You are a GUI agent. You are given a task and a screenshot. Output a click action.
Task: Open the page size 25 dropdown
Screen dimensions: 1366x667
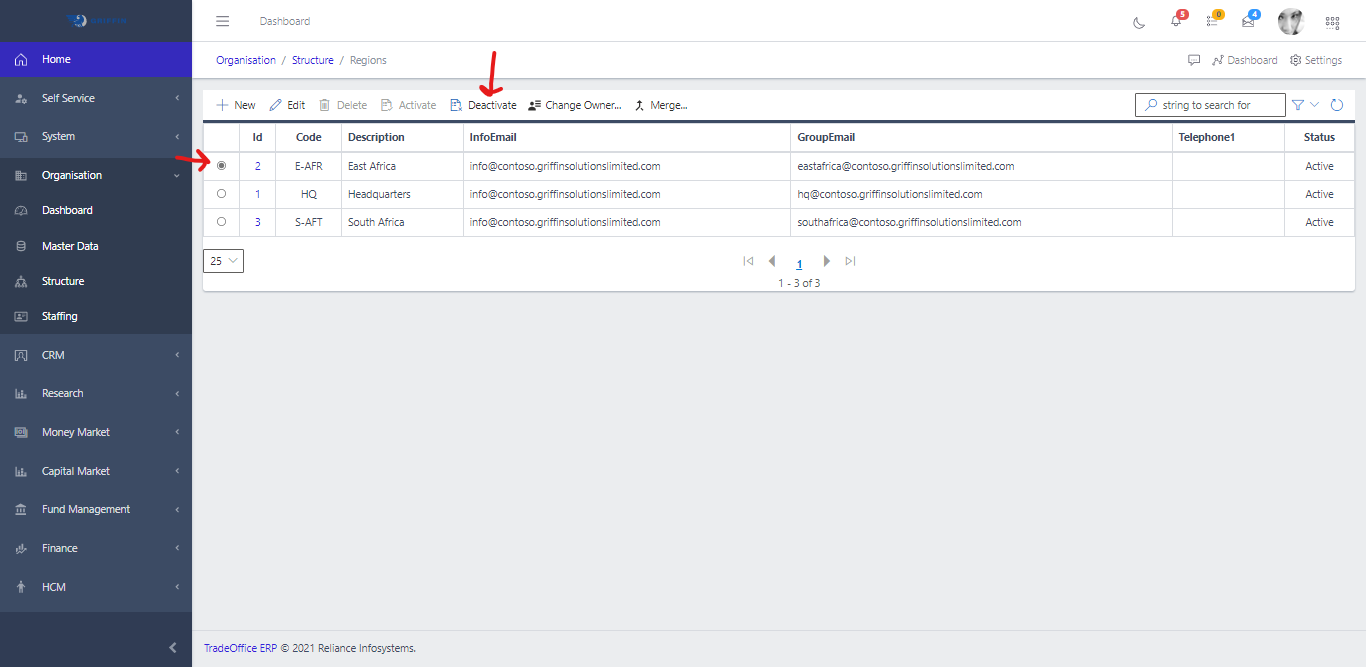[x=223, y=261]
